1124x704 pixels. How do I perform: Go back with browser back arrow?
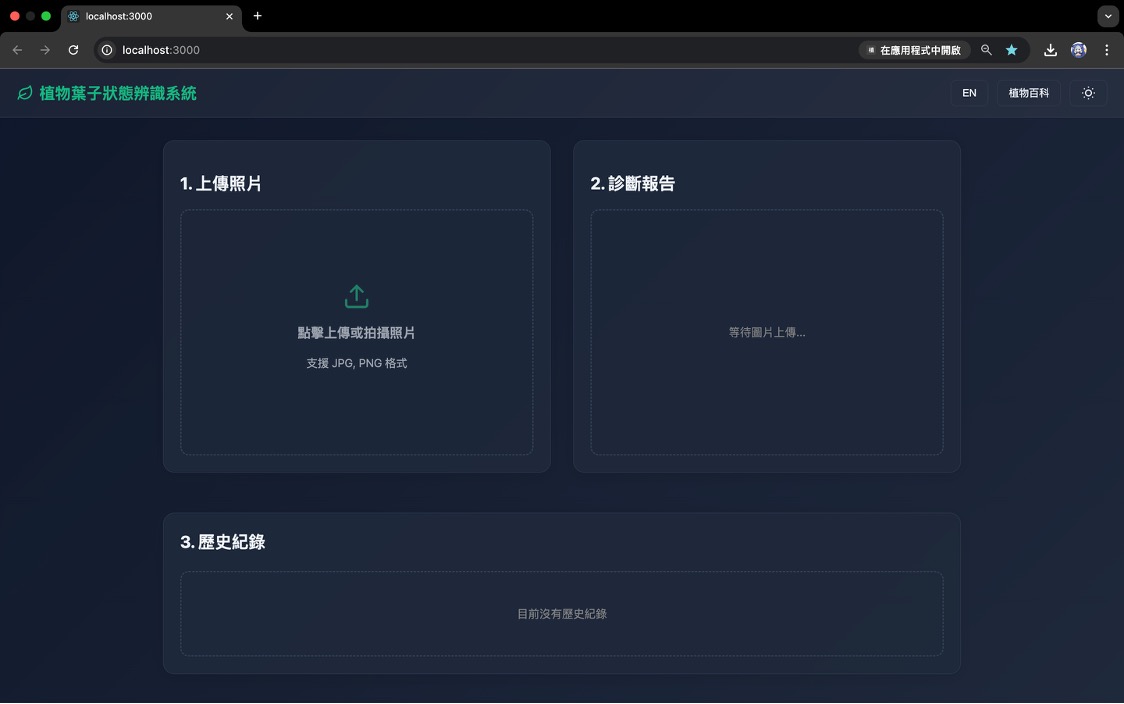[17, 50]
